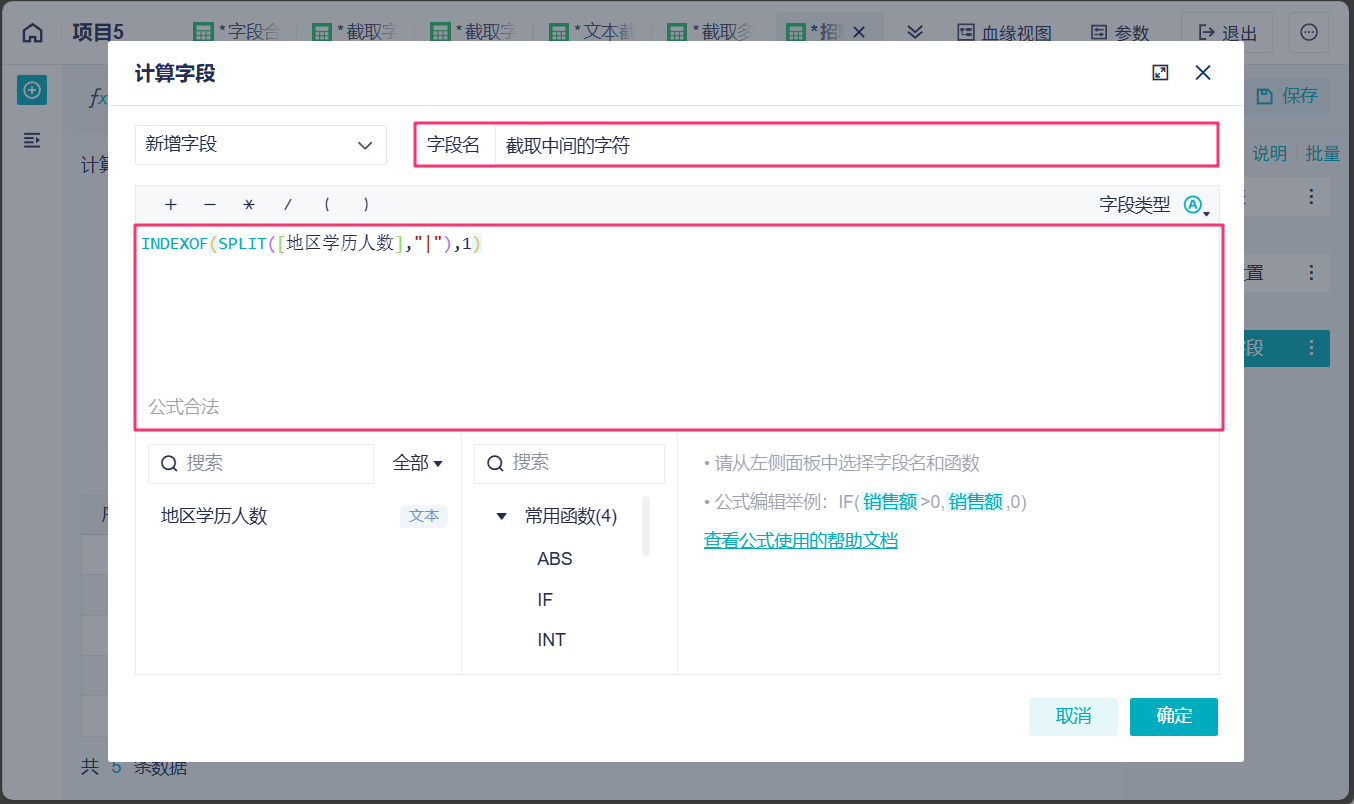Select the INT function

point(551,640)
